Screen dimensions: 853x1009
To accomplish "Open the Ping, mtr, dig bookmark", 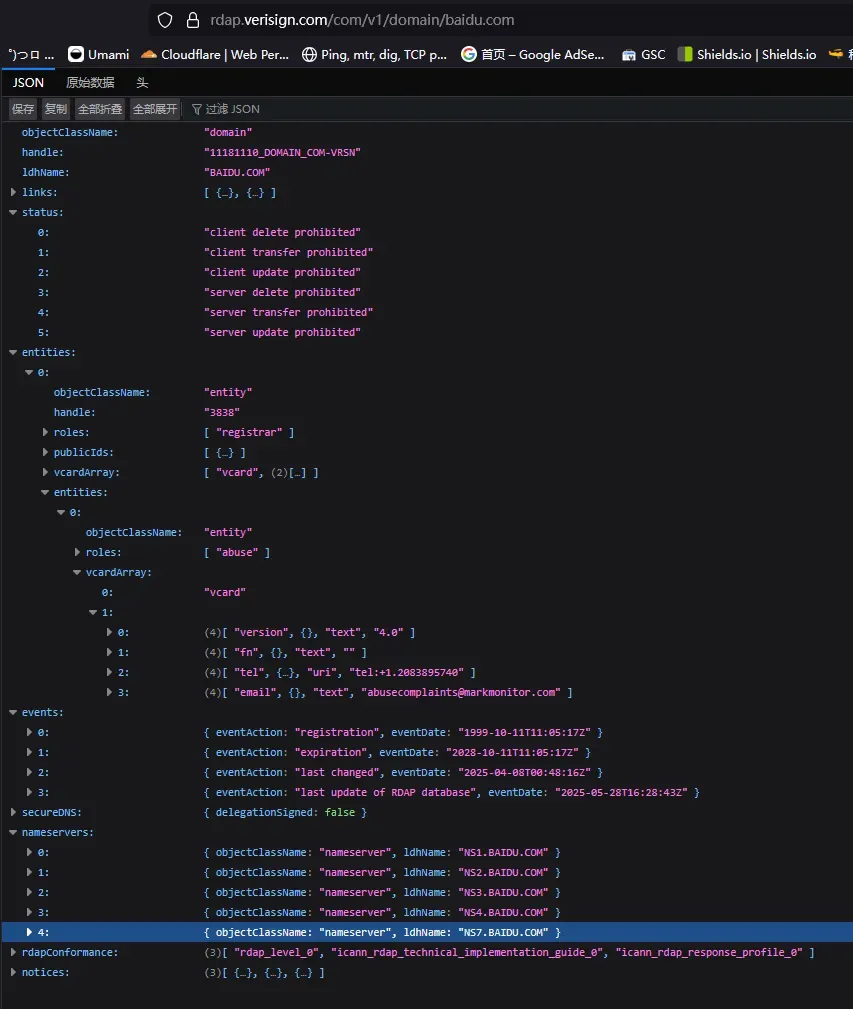I will 374,55.
